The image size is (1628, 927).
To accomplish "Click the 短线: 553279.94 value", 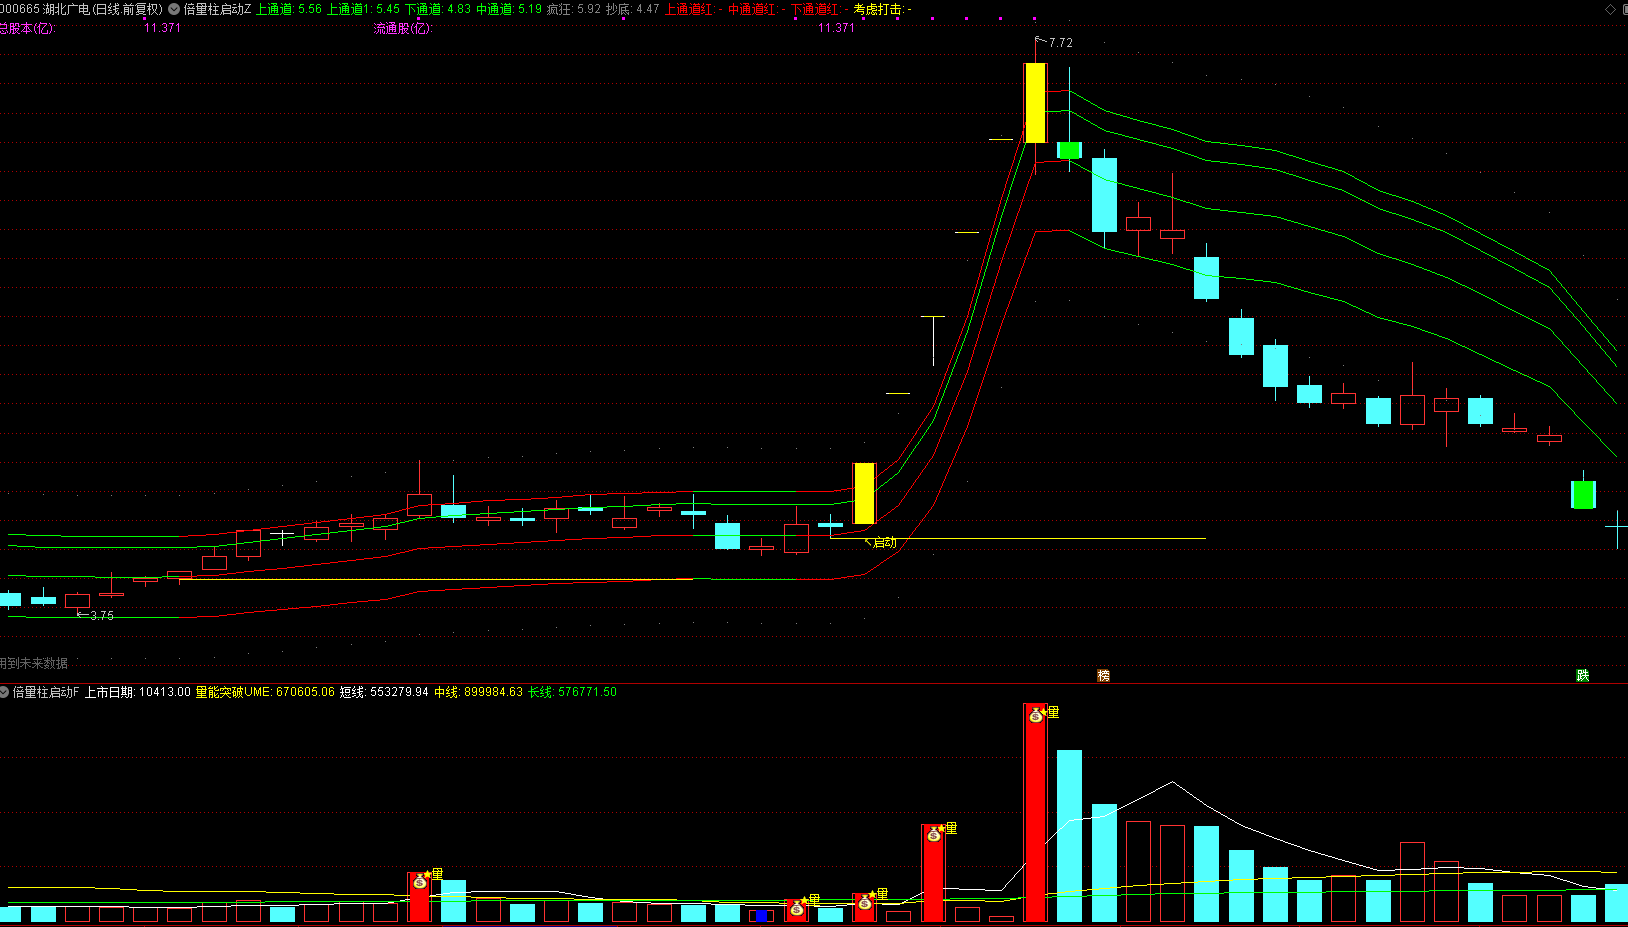I will (x=384, y=692).
